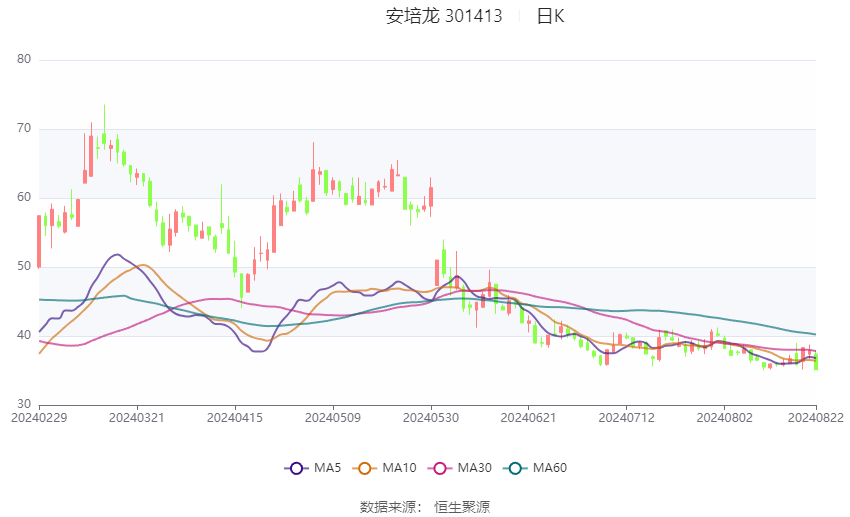Toggle the MA60 legend series
This screenshot has height=517, width=850.
(x=535, y=468)
